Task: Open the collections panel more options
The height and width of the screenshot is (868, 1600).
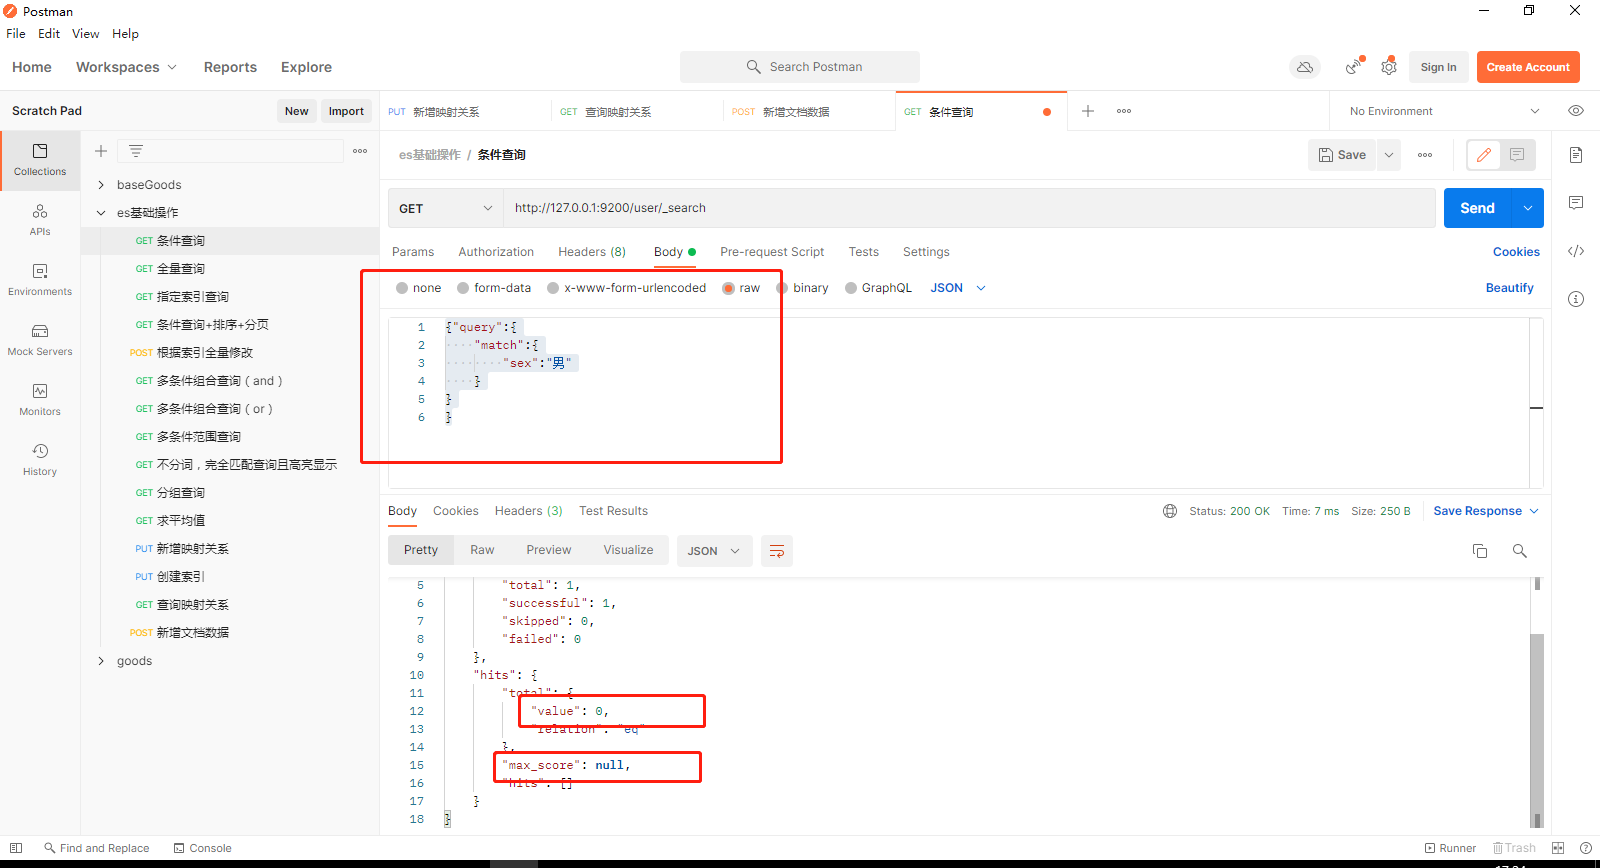Action: coord(360,151)
